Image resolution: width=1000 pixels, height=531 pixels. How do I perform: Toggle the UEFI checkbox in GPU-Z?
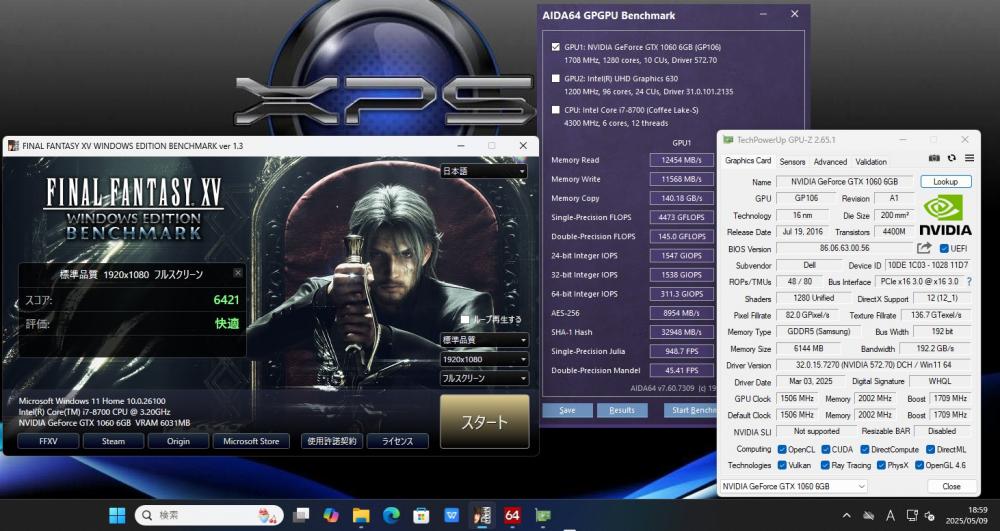pyautogui.click(x=944, y=249)
